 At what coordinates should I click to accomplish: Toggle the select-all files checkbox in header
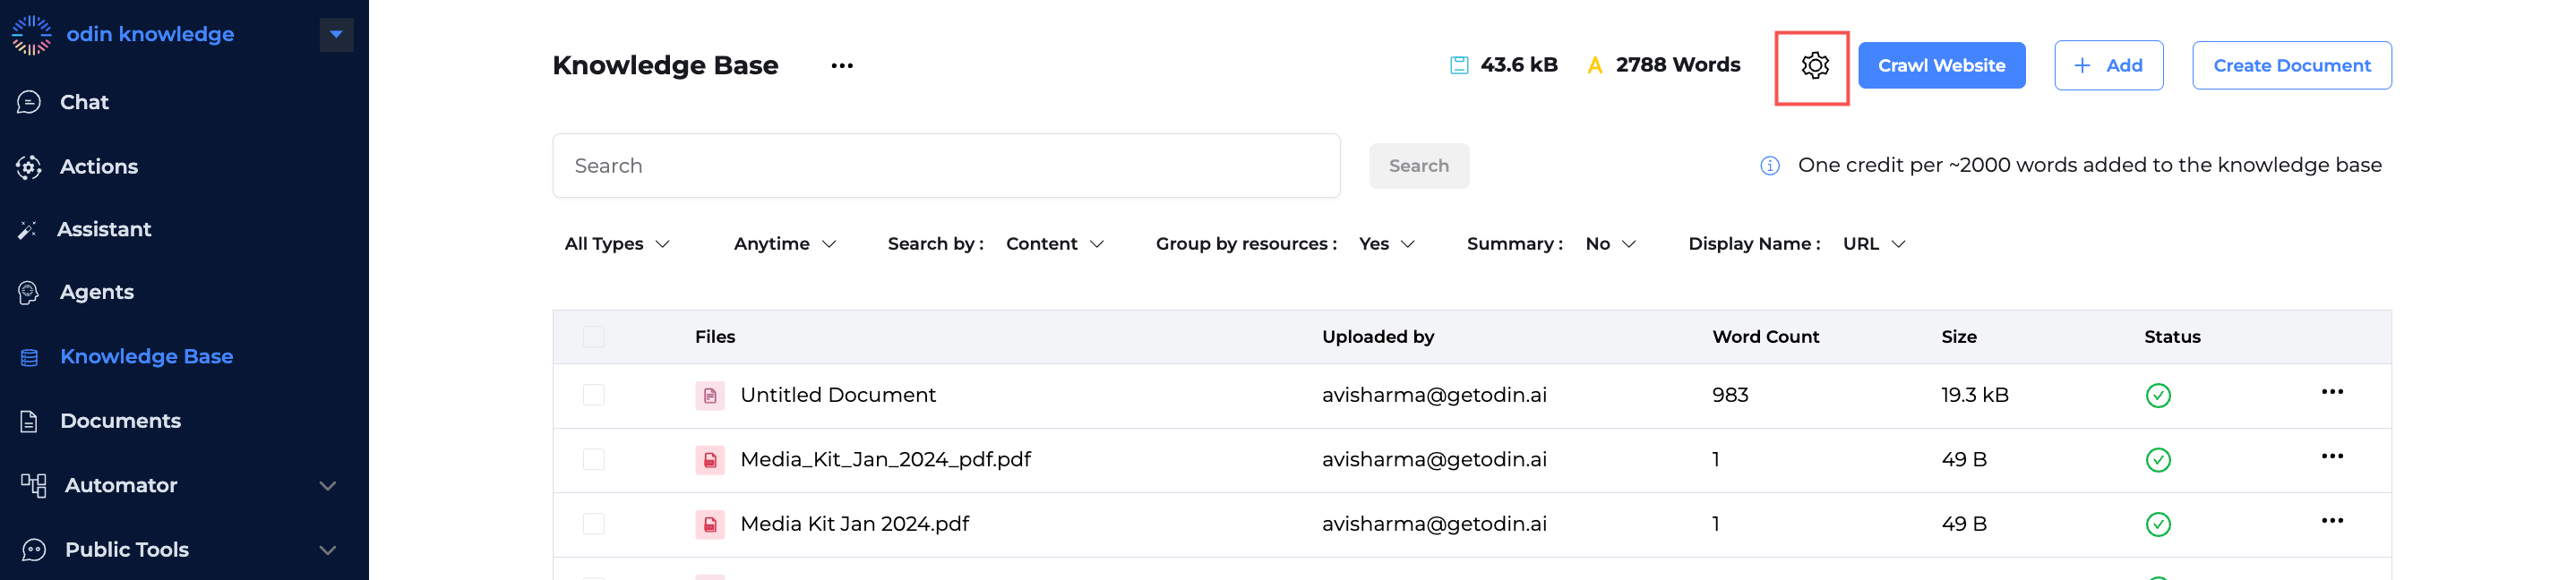pyautogui.click(x=594, y=337)
